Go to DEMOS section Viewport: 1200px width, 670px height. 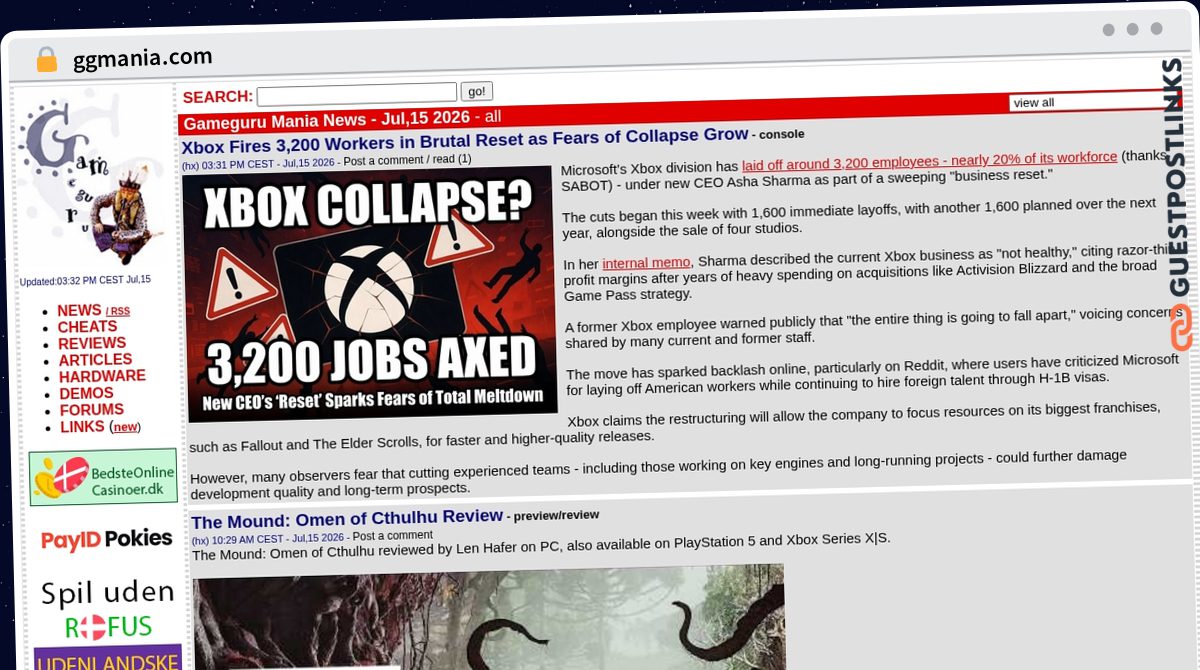pos(87,393)
